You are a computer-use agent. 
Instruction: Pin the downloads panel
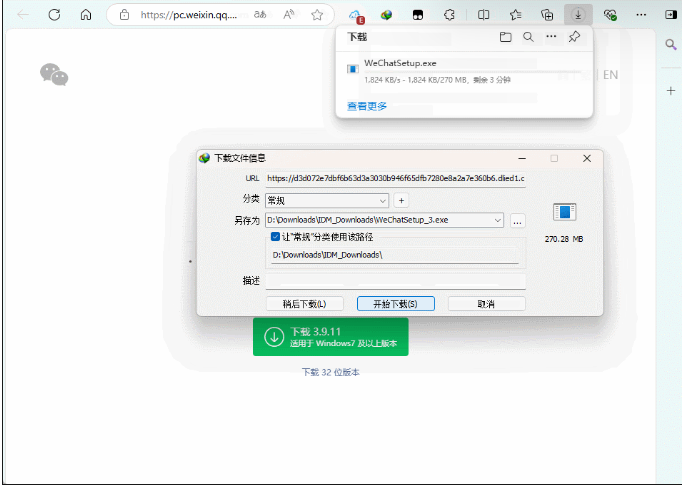point(574,37)
